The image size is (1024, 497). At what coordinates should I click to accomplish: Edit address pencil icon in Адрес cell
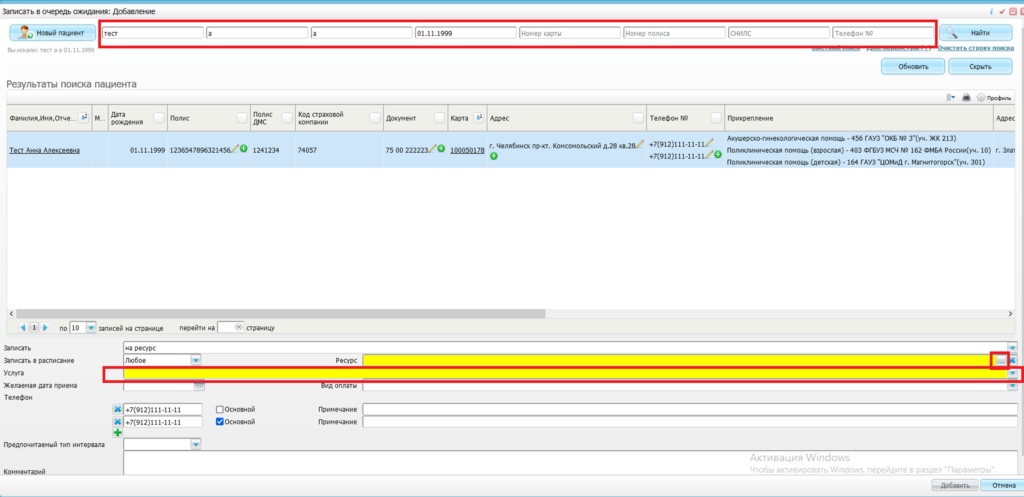[641, 144]
